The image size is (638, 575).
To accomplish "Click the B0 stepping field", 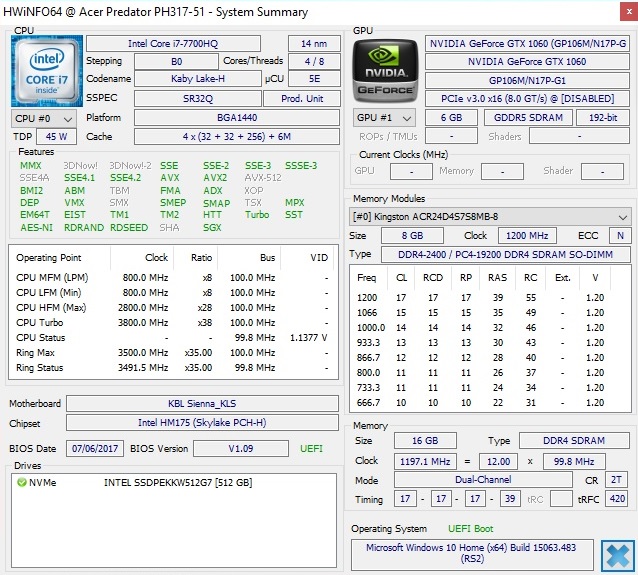I will coord(176,61).
